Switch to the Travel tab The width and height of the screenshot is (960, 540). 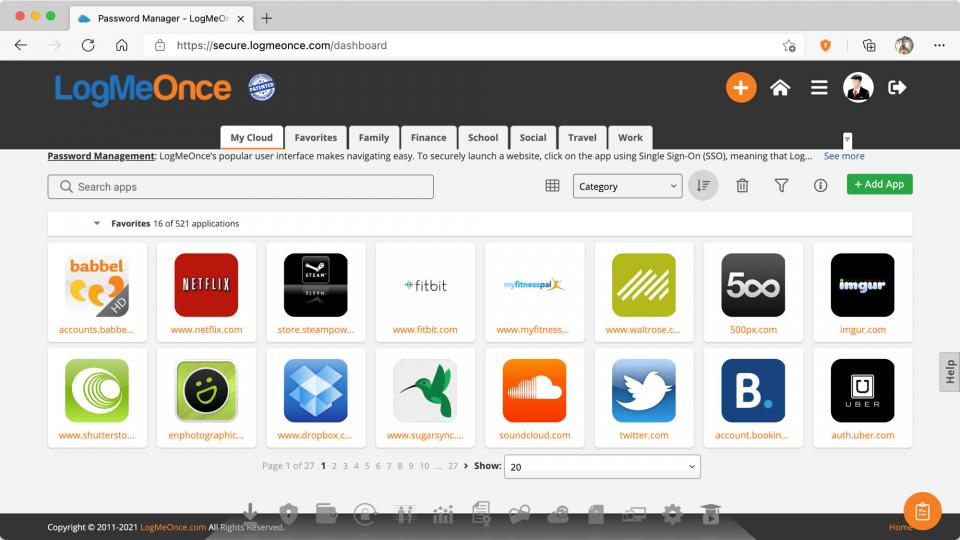(582, 138)
